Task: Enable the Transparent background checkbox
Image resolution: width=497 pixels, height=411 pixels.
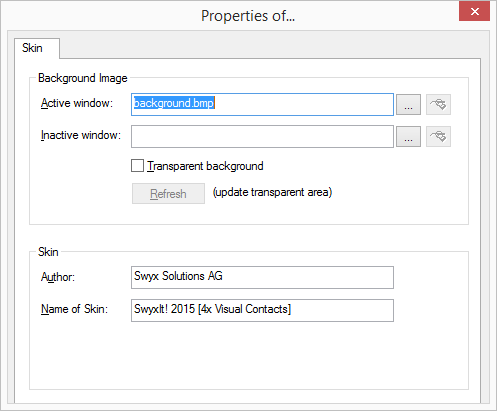Action: tap(137, 166)
